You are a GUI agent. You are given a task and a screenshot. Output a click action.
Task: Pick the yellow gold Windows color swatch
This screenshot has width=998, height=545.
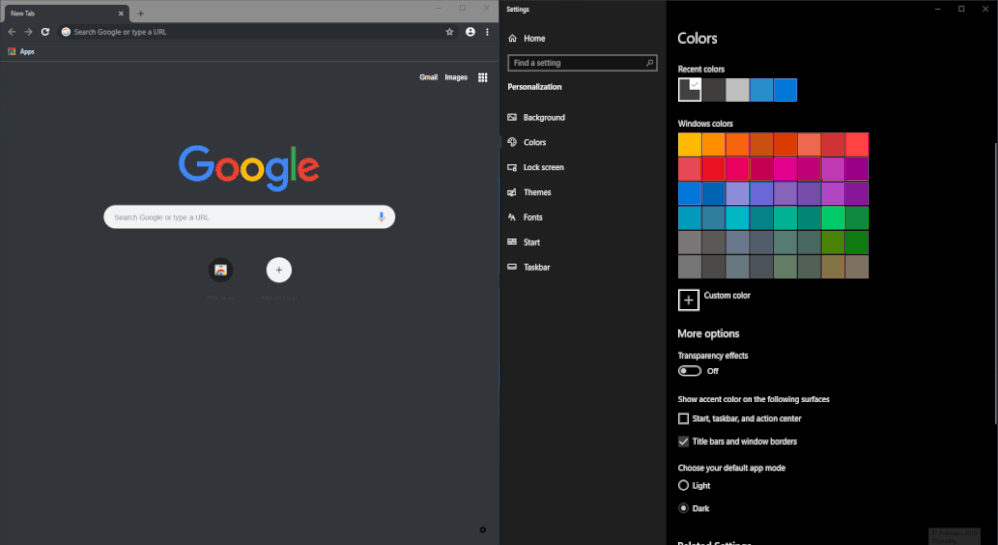[689, 145]
